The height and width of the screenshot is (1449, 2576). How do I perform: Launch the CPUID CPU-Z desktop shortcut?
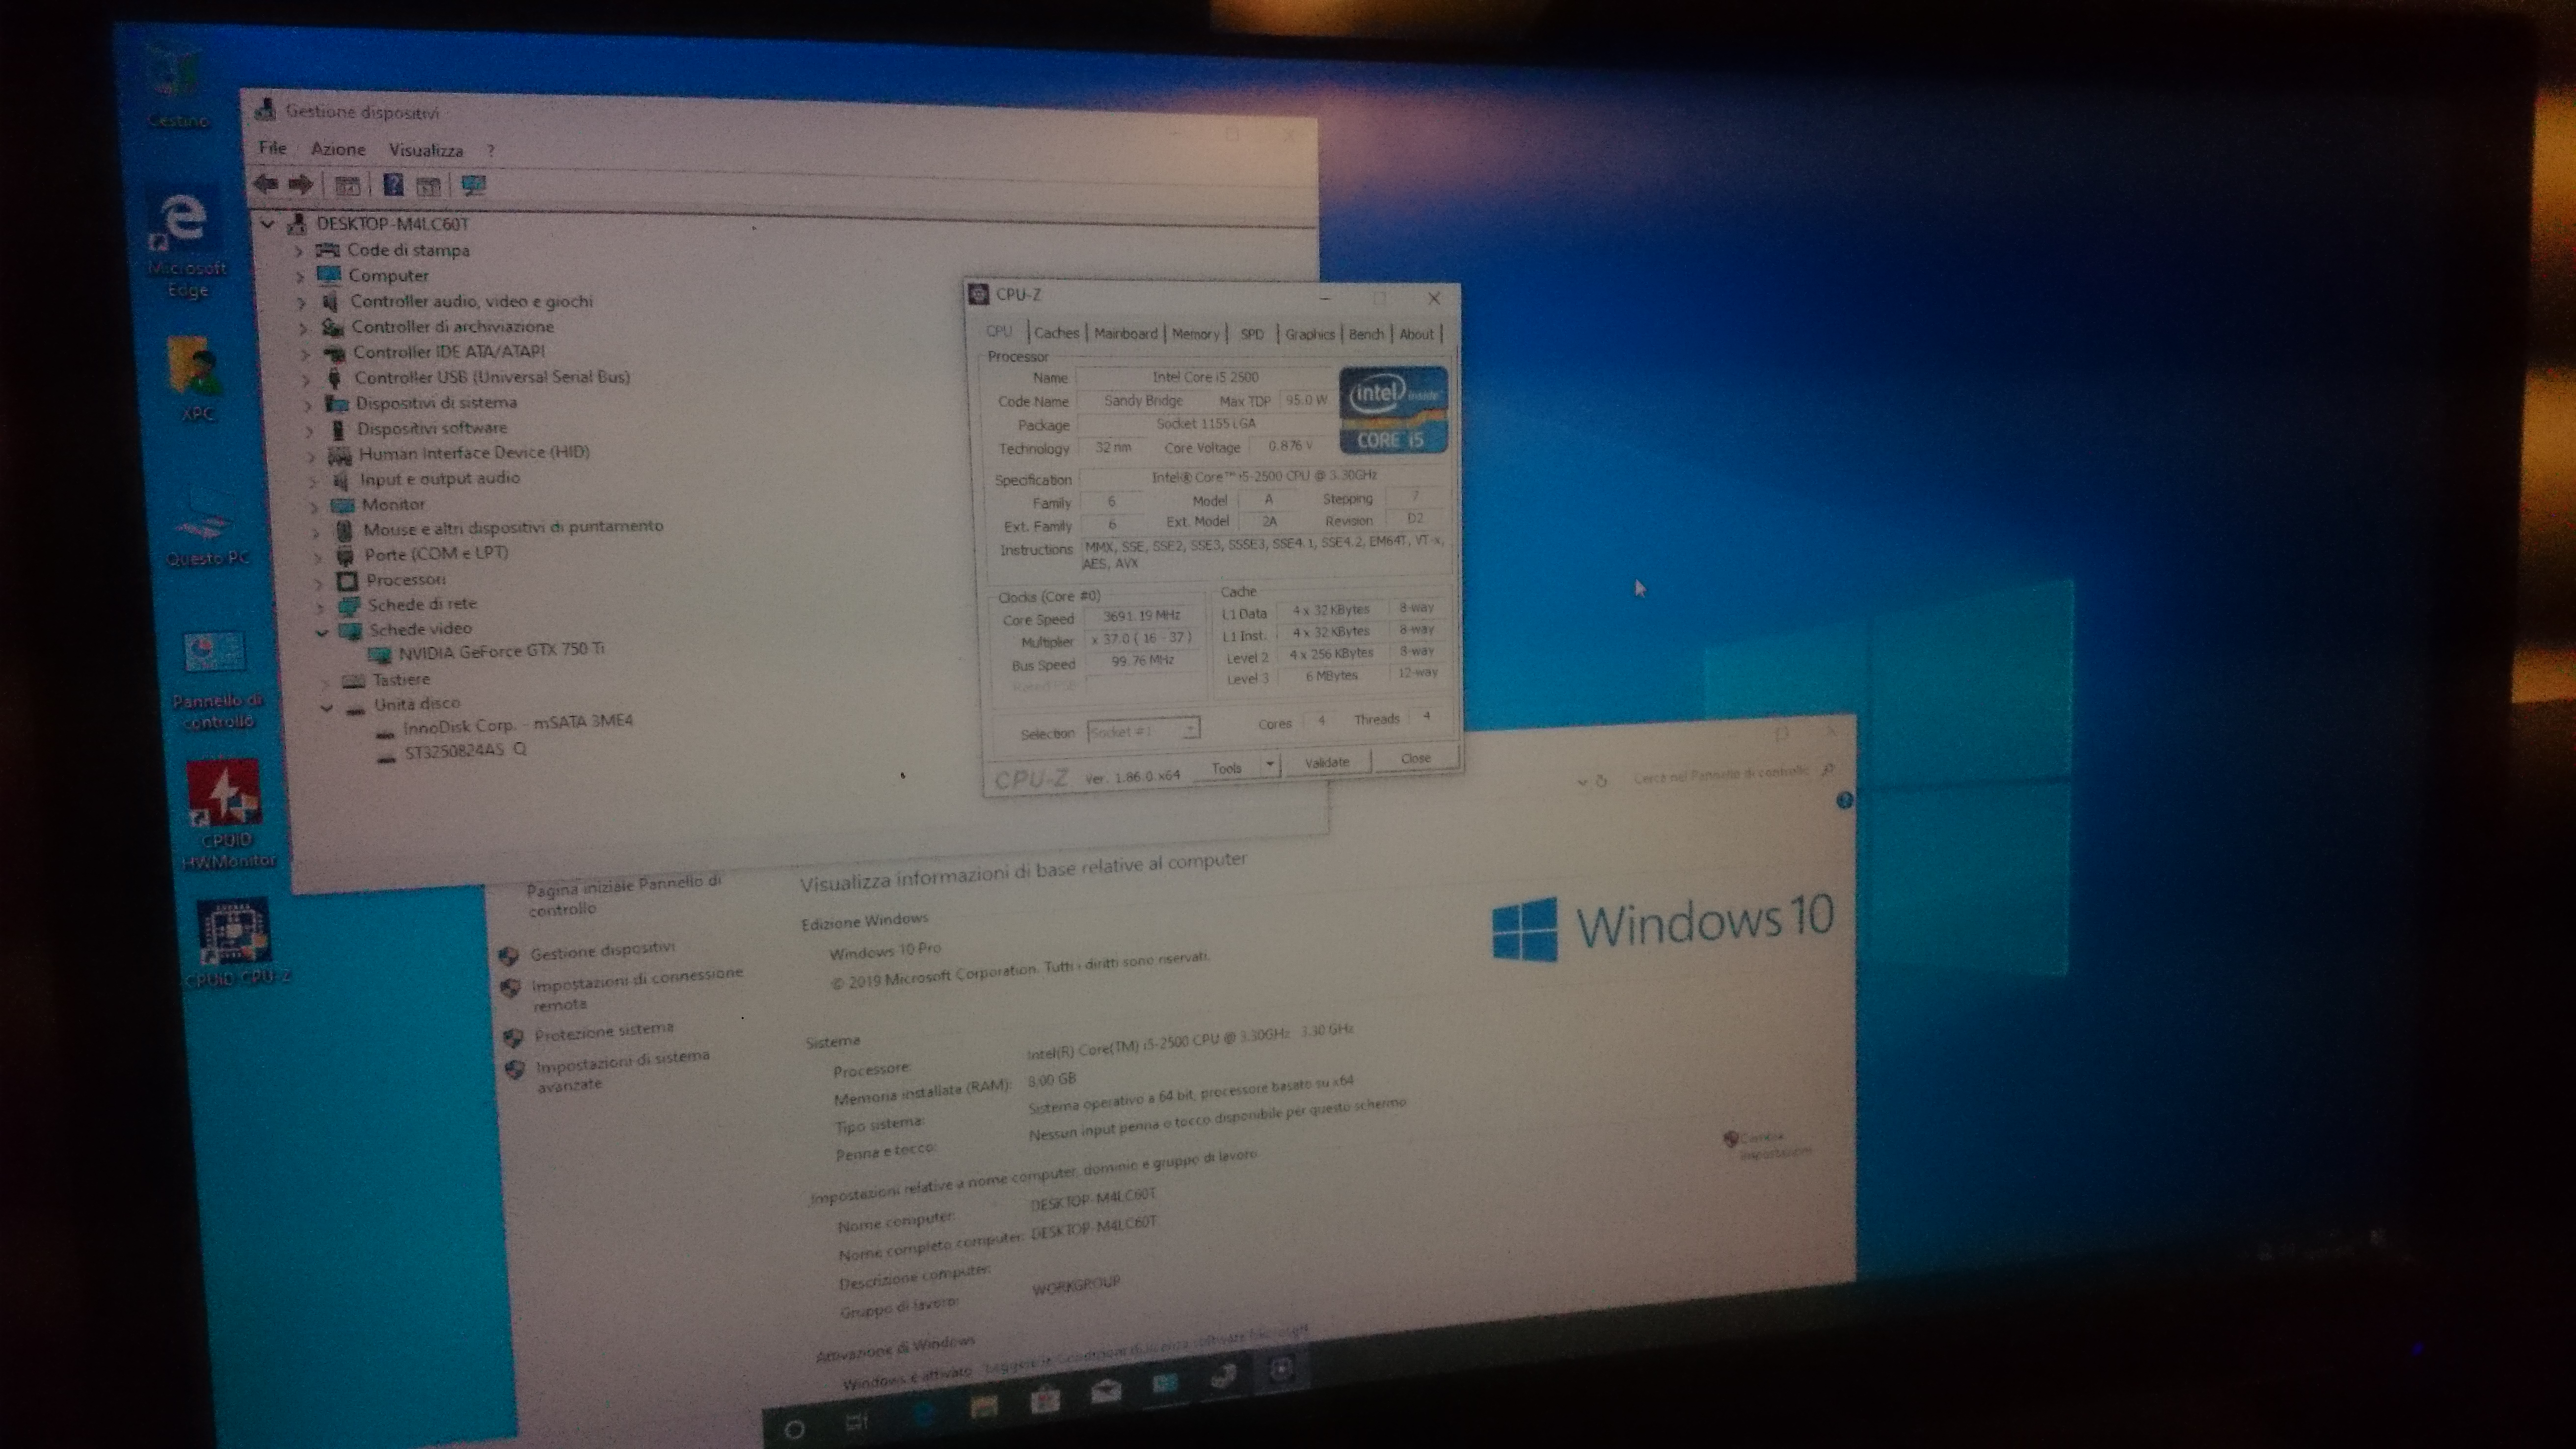236,943
